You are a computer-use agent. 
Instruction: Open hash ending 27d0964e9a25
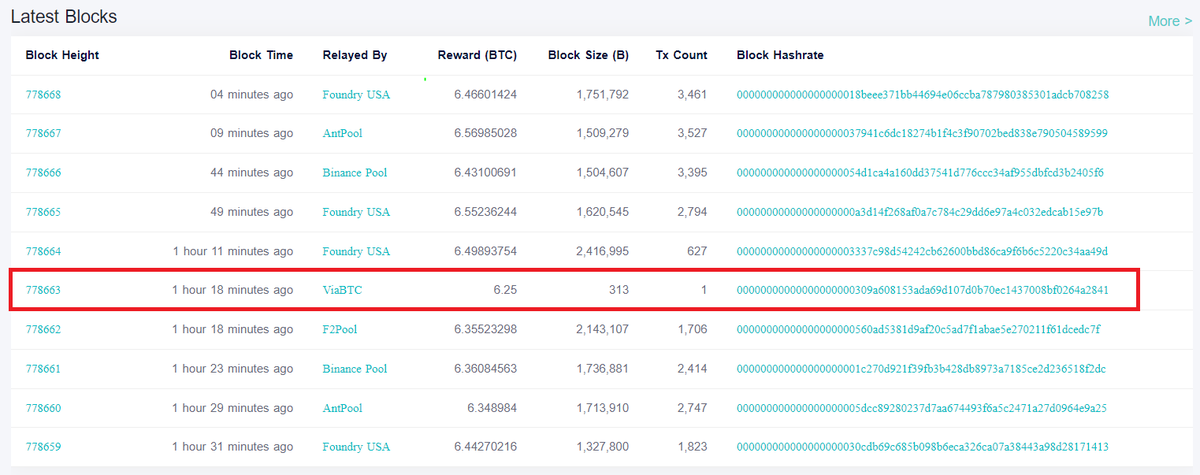[x=922, y=408]
